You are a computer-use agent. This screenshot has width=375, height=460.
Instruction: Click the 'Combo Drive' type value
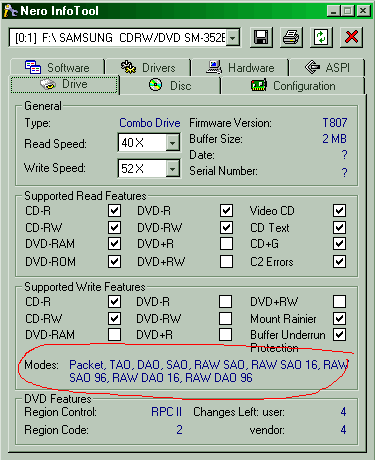[x=150, y=123]
